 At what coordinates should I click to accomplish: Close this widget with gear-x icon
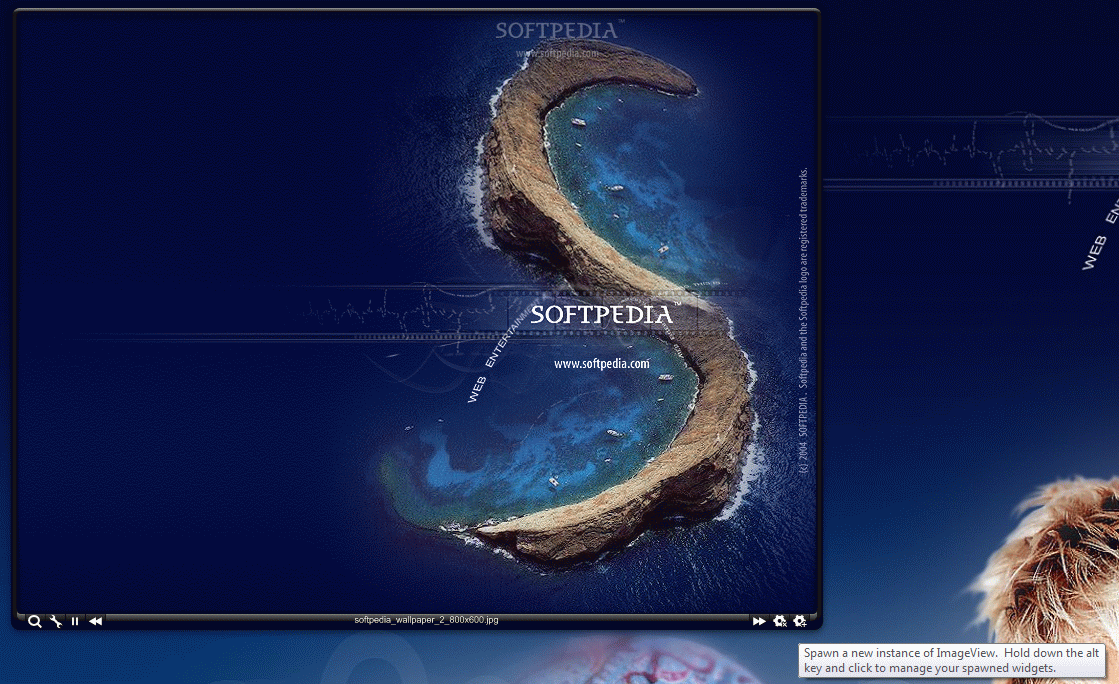click(x=780, y=621)
